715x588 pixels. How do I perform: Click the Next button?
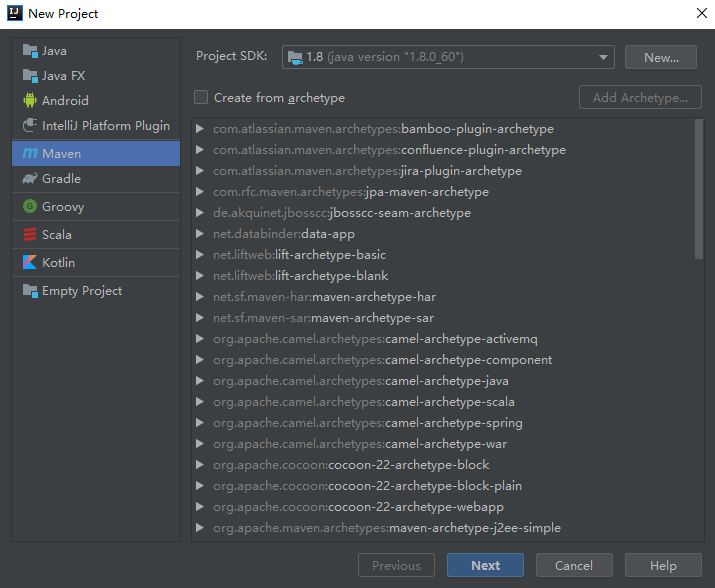pyautogui.click(x=485, y=565)
